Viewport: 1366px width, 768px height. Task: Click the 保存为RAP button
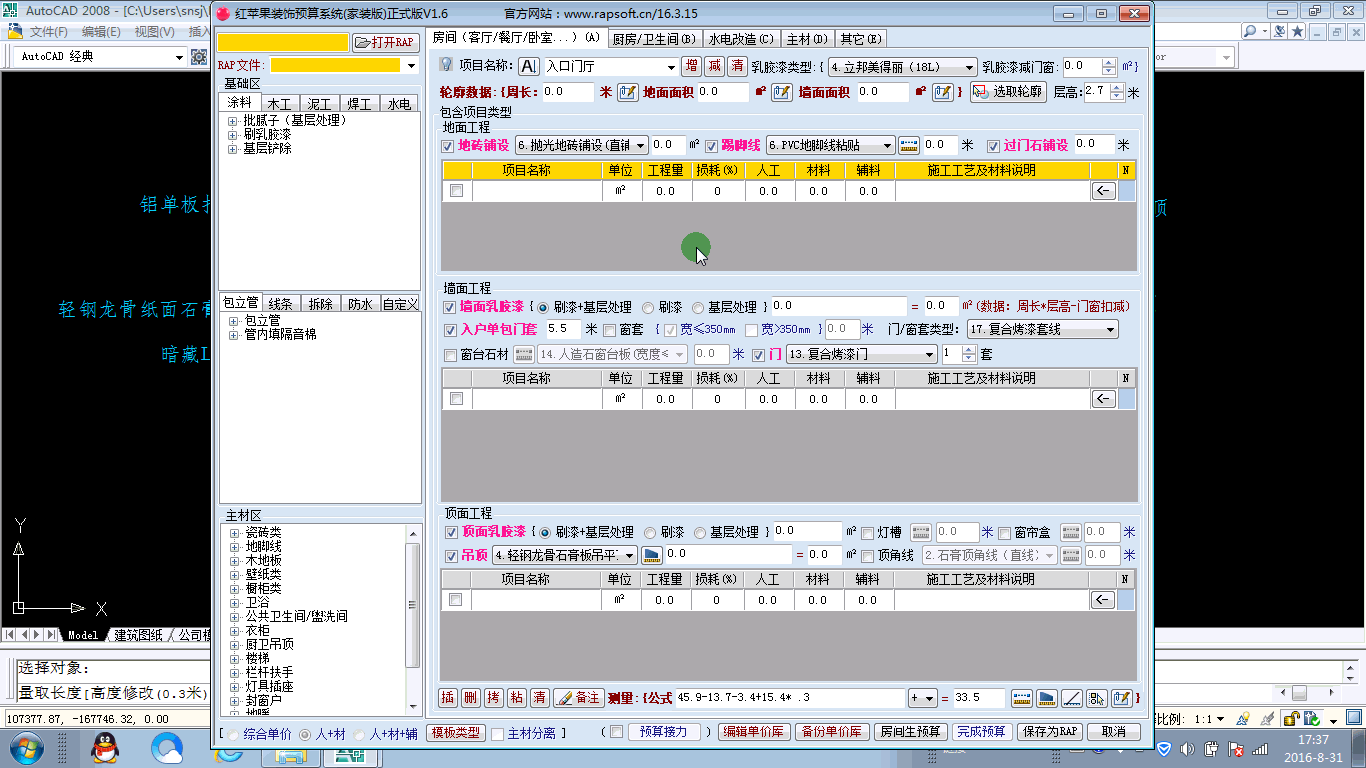pyautogui.click(x=1049, y=732)
